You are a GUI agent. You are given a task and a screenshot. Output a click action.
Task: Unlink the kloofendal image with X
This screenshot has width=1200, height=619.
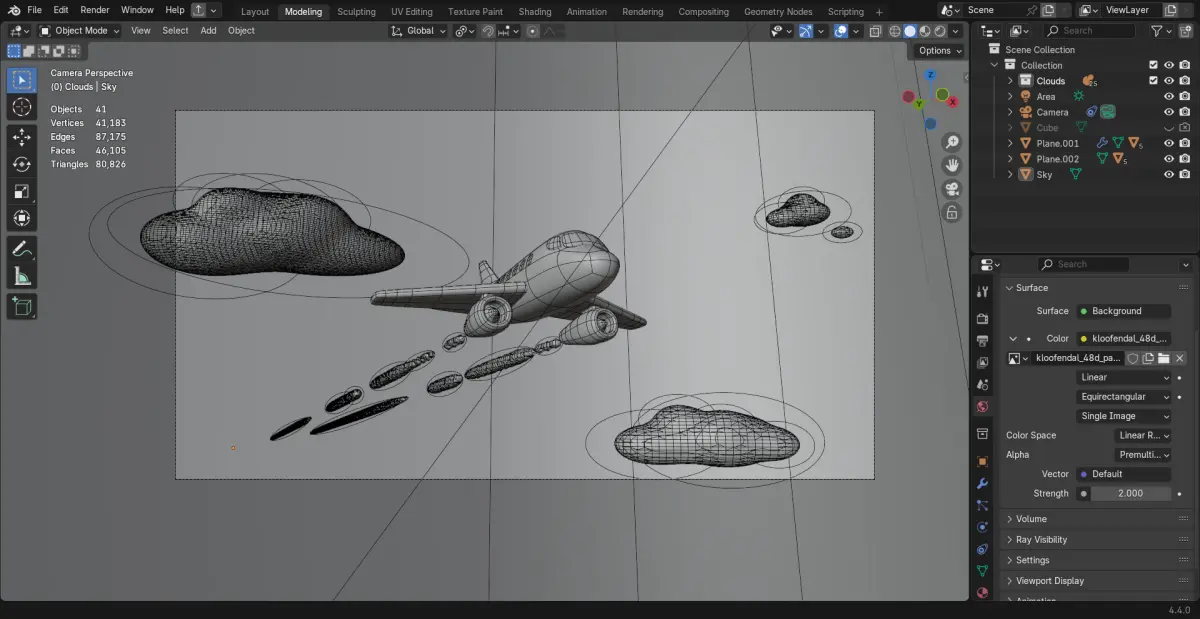pos(1179,358)
